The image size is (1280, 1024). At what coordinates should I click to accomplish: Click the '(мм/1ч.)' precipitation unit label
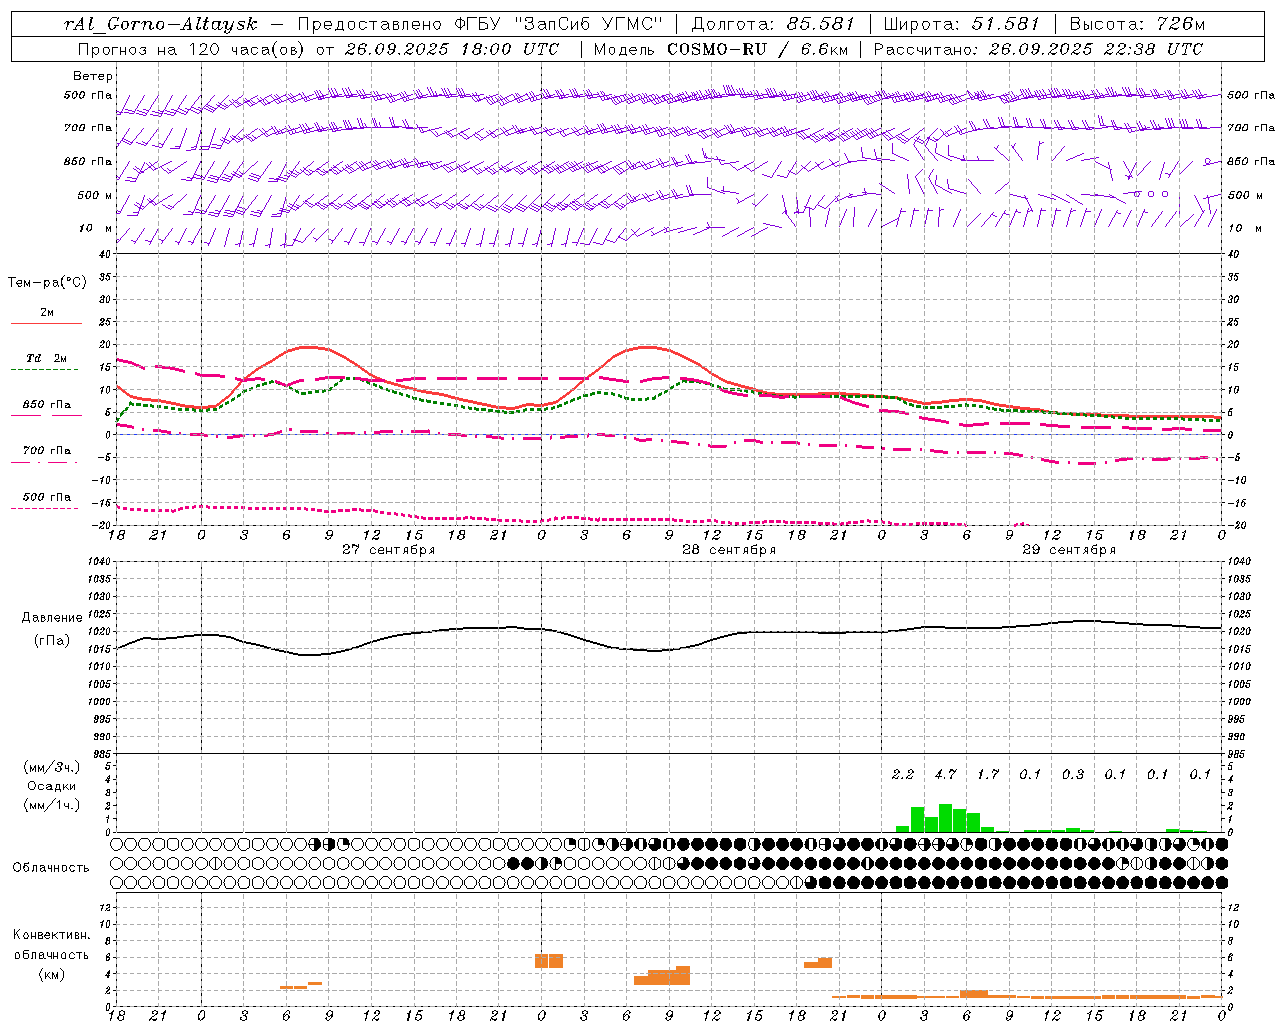(51, 805)
